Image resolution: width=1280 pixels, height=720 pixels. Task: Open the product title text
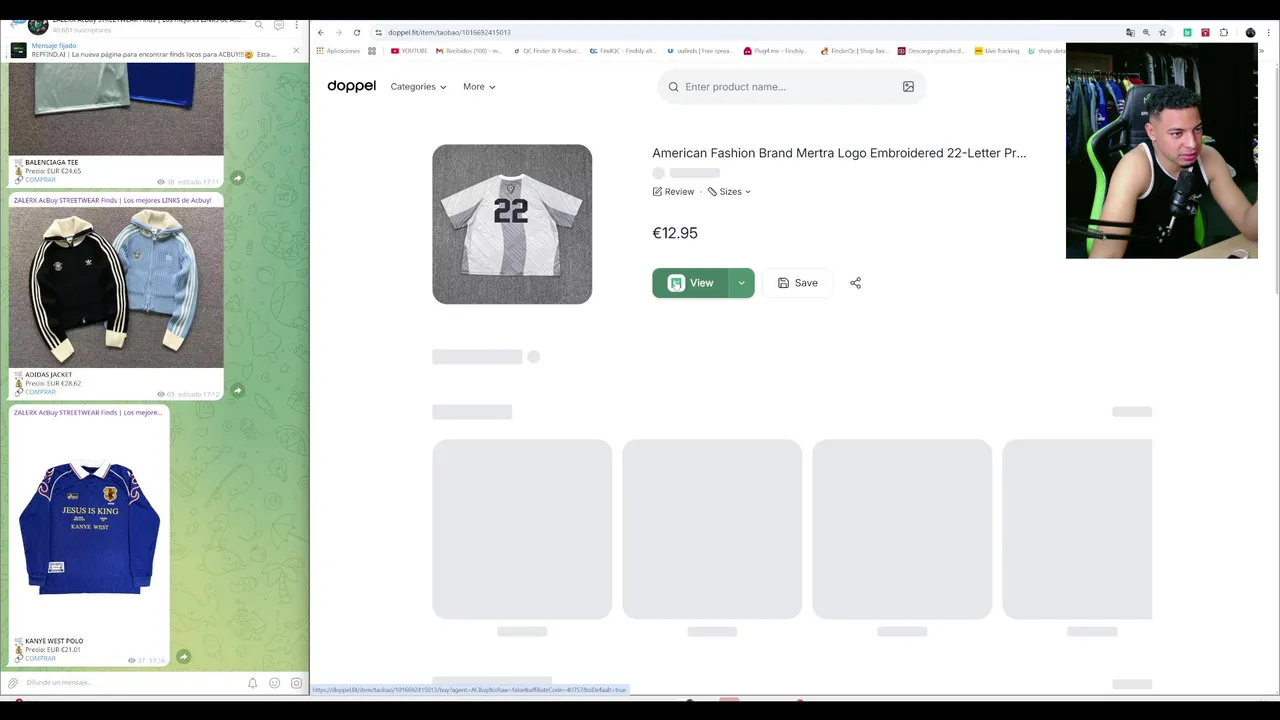coord(839,153)
